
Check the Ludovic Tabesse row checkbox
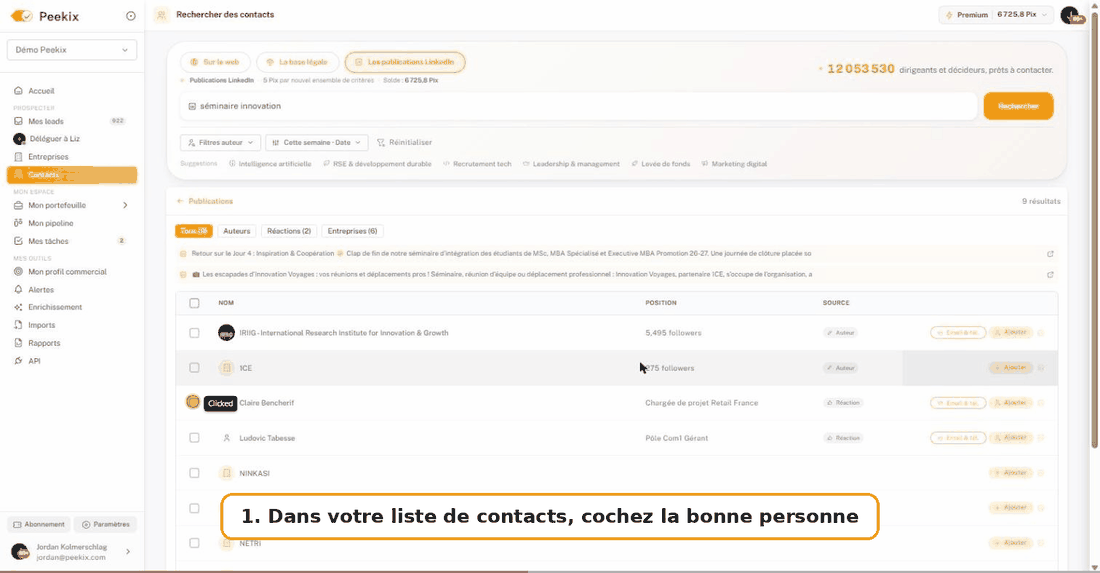[194, 438]
